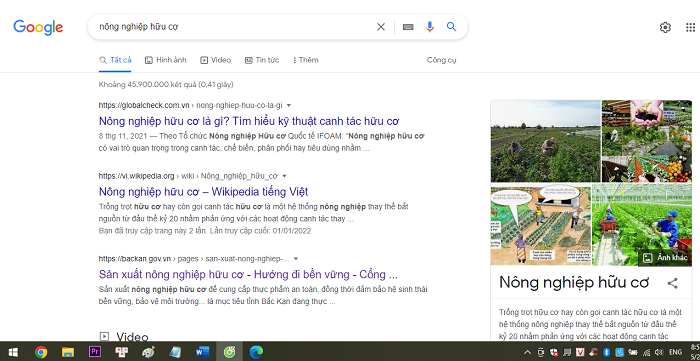This screenshot has width=700, height=361.
Task: Open Microsoft Word from the taskbar
Action: point(202,352)
